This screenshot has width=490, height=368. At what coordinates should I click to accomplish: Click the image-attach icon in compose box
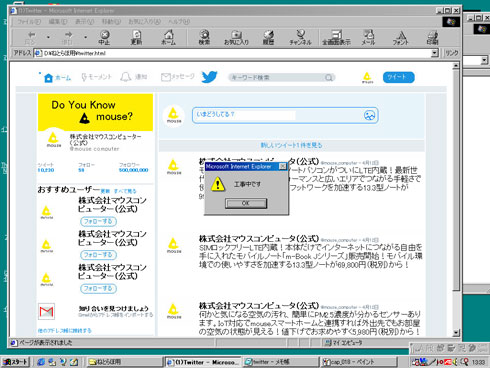click(369, 115)
